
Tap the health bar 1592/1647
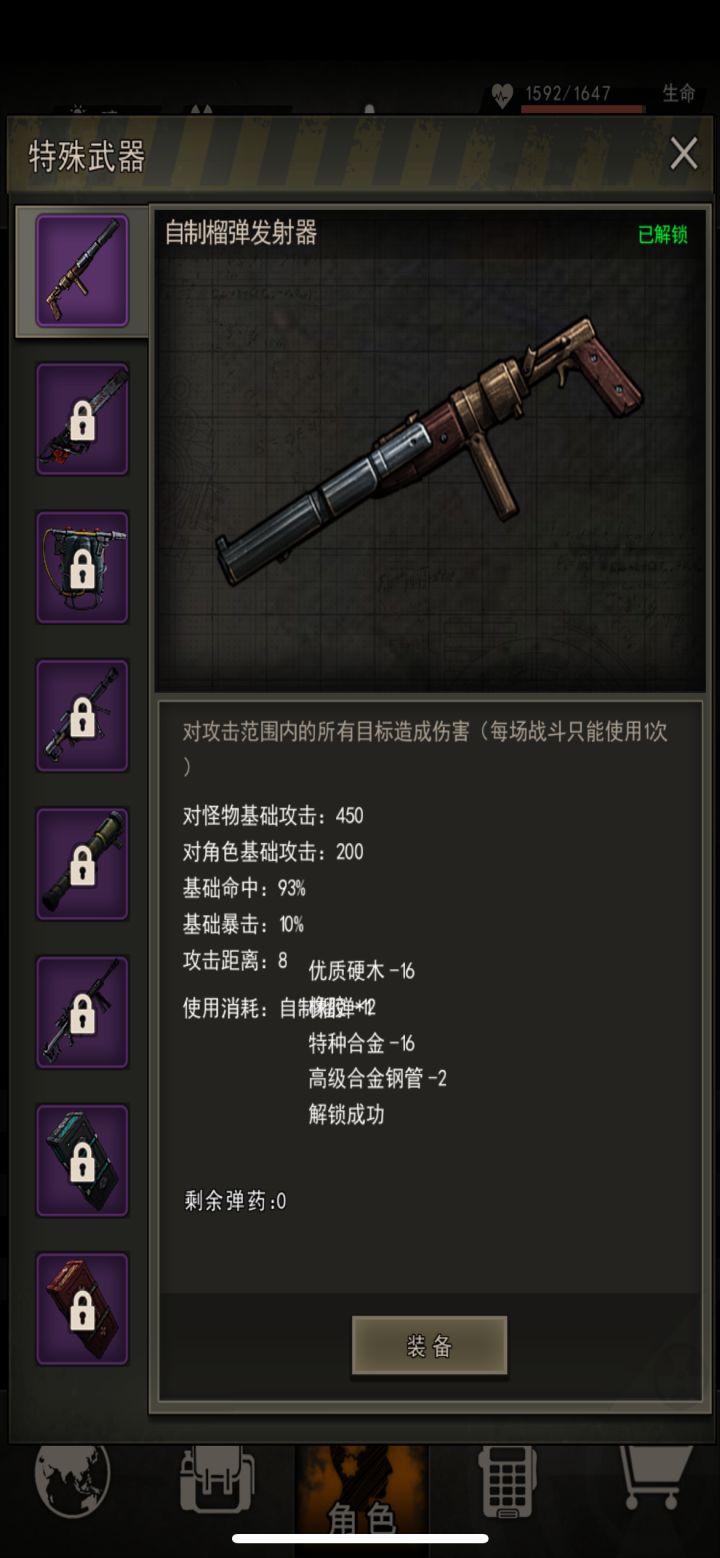click(x=582, y=96)
